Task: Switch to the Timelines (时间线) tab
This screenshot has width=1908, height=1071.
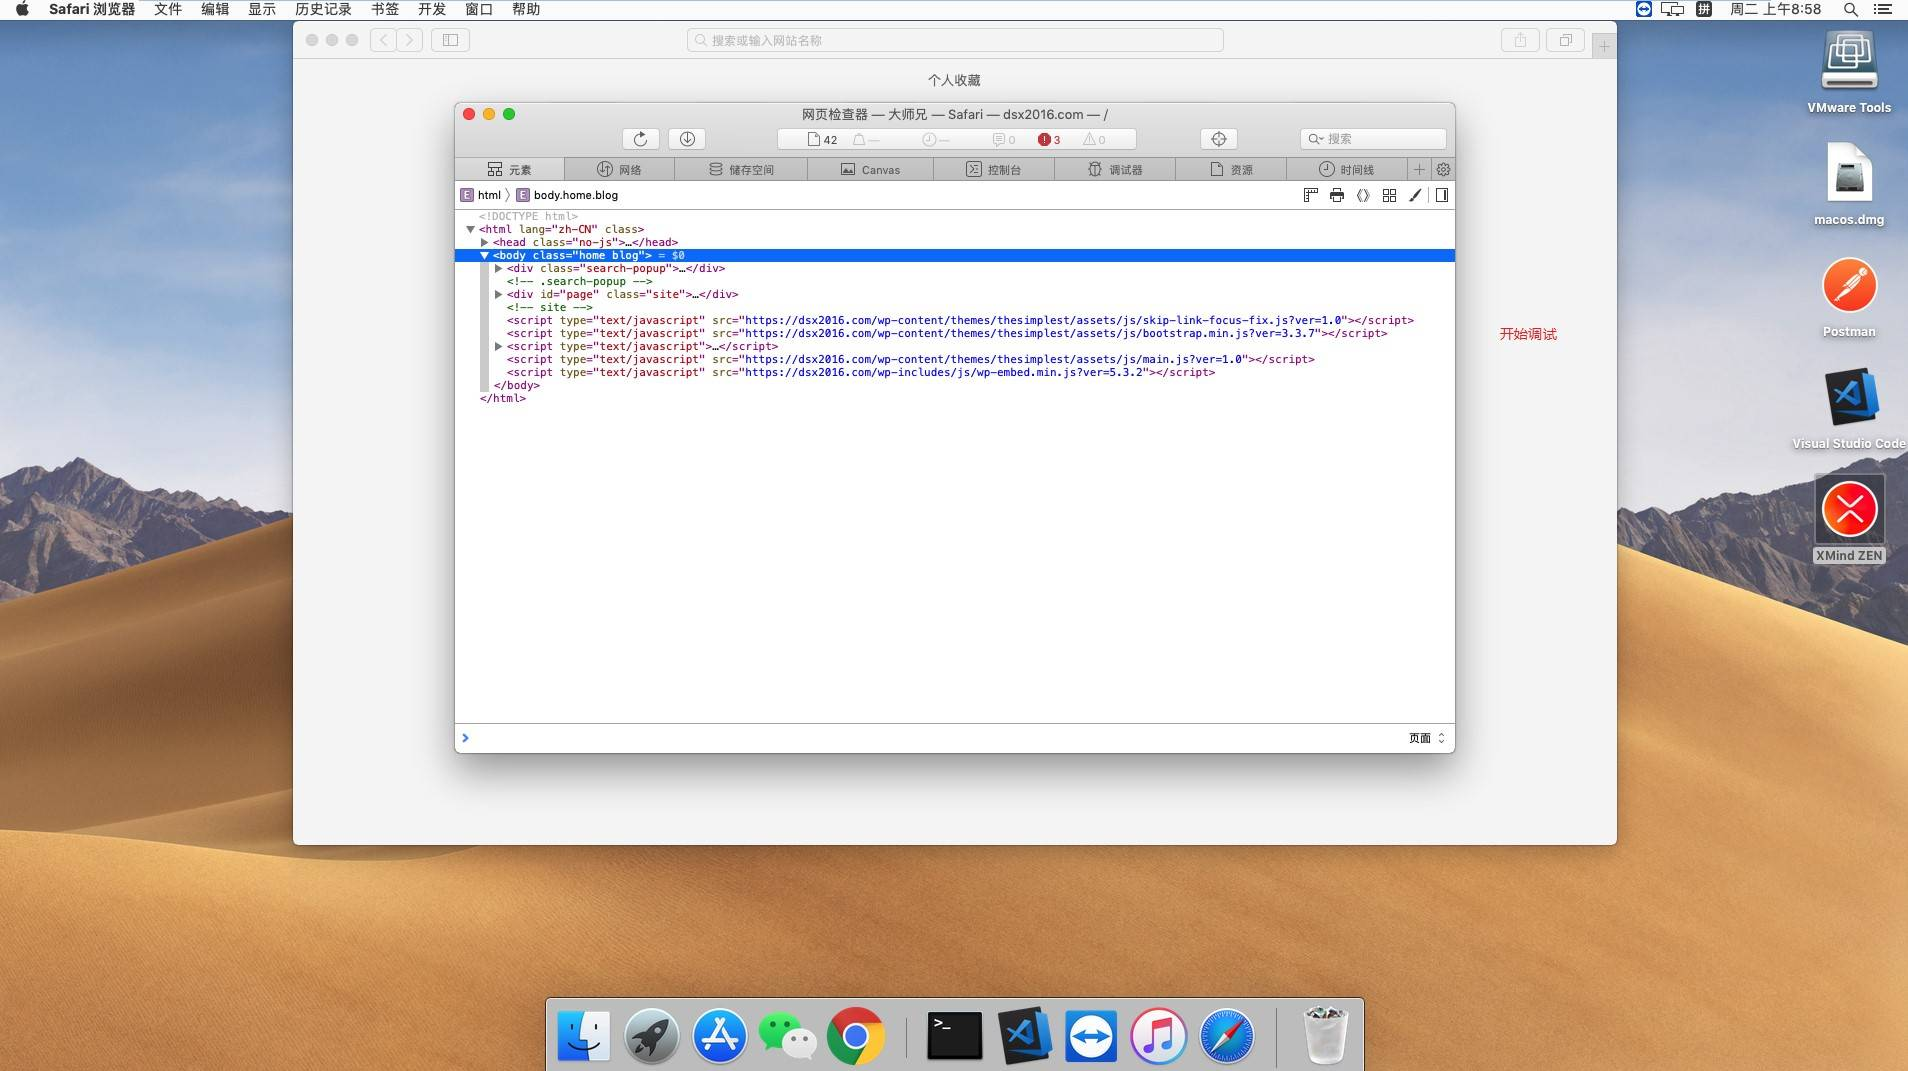Action: pos(1346,169)
